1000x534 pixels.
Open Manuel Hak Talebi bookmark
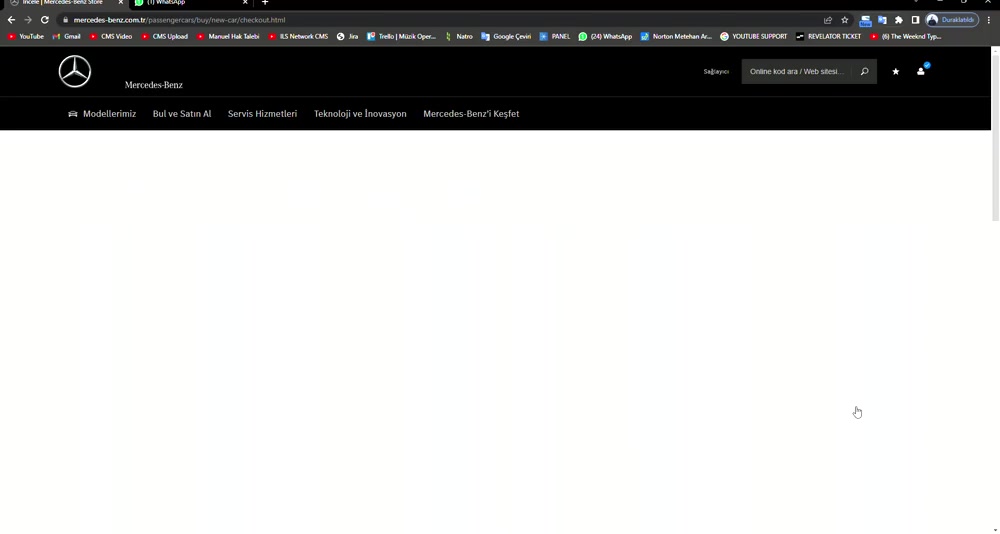tap(228, 36)
